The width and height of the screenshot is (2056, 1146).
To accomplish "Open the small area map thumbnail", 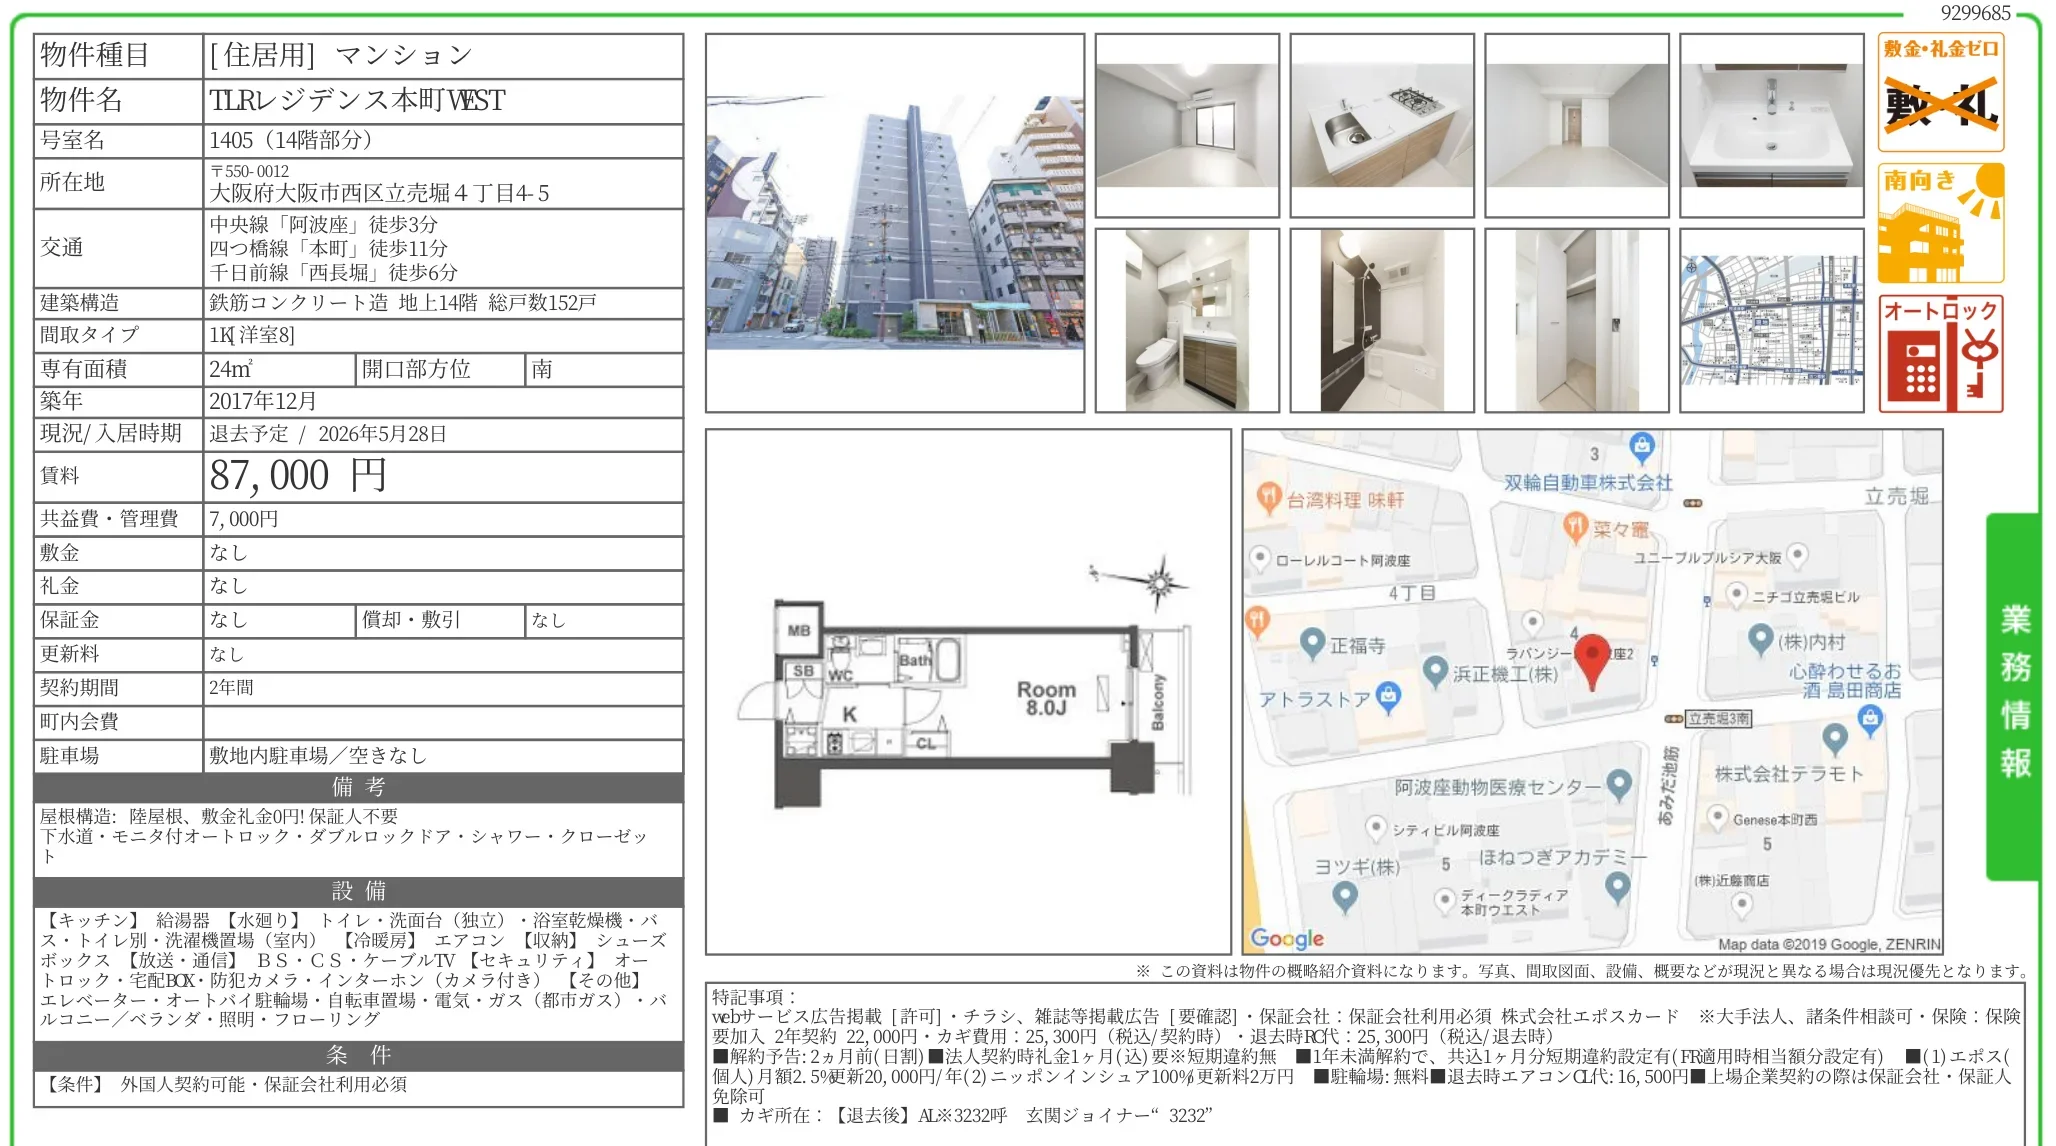I will (x=1771, y=320).
